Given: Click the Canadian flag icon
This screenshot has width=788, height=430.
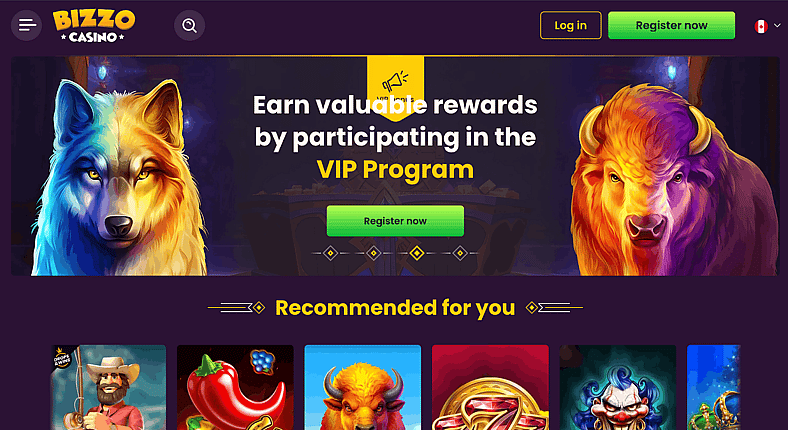Looking at the screenshot, I should (x=761, y=26).
